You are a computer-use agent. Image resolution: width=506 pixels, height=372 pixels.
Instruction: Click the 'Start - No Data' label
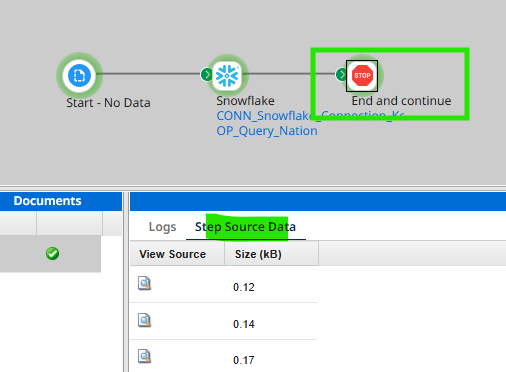coord(108,103)
